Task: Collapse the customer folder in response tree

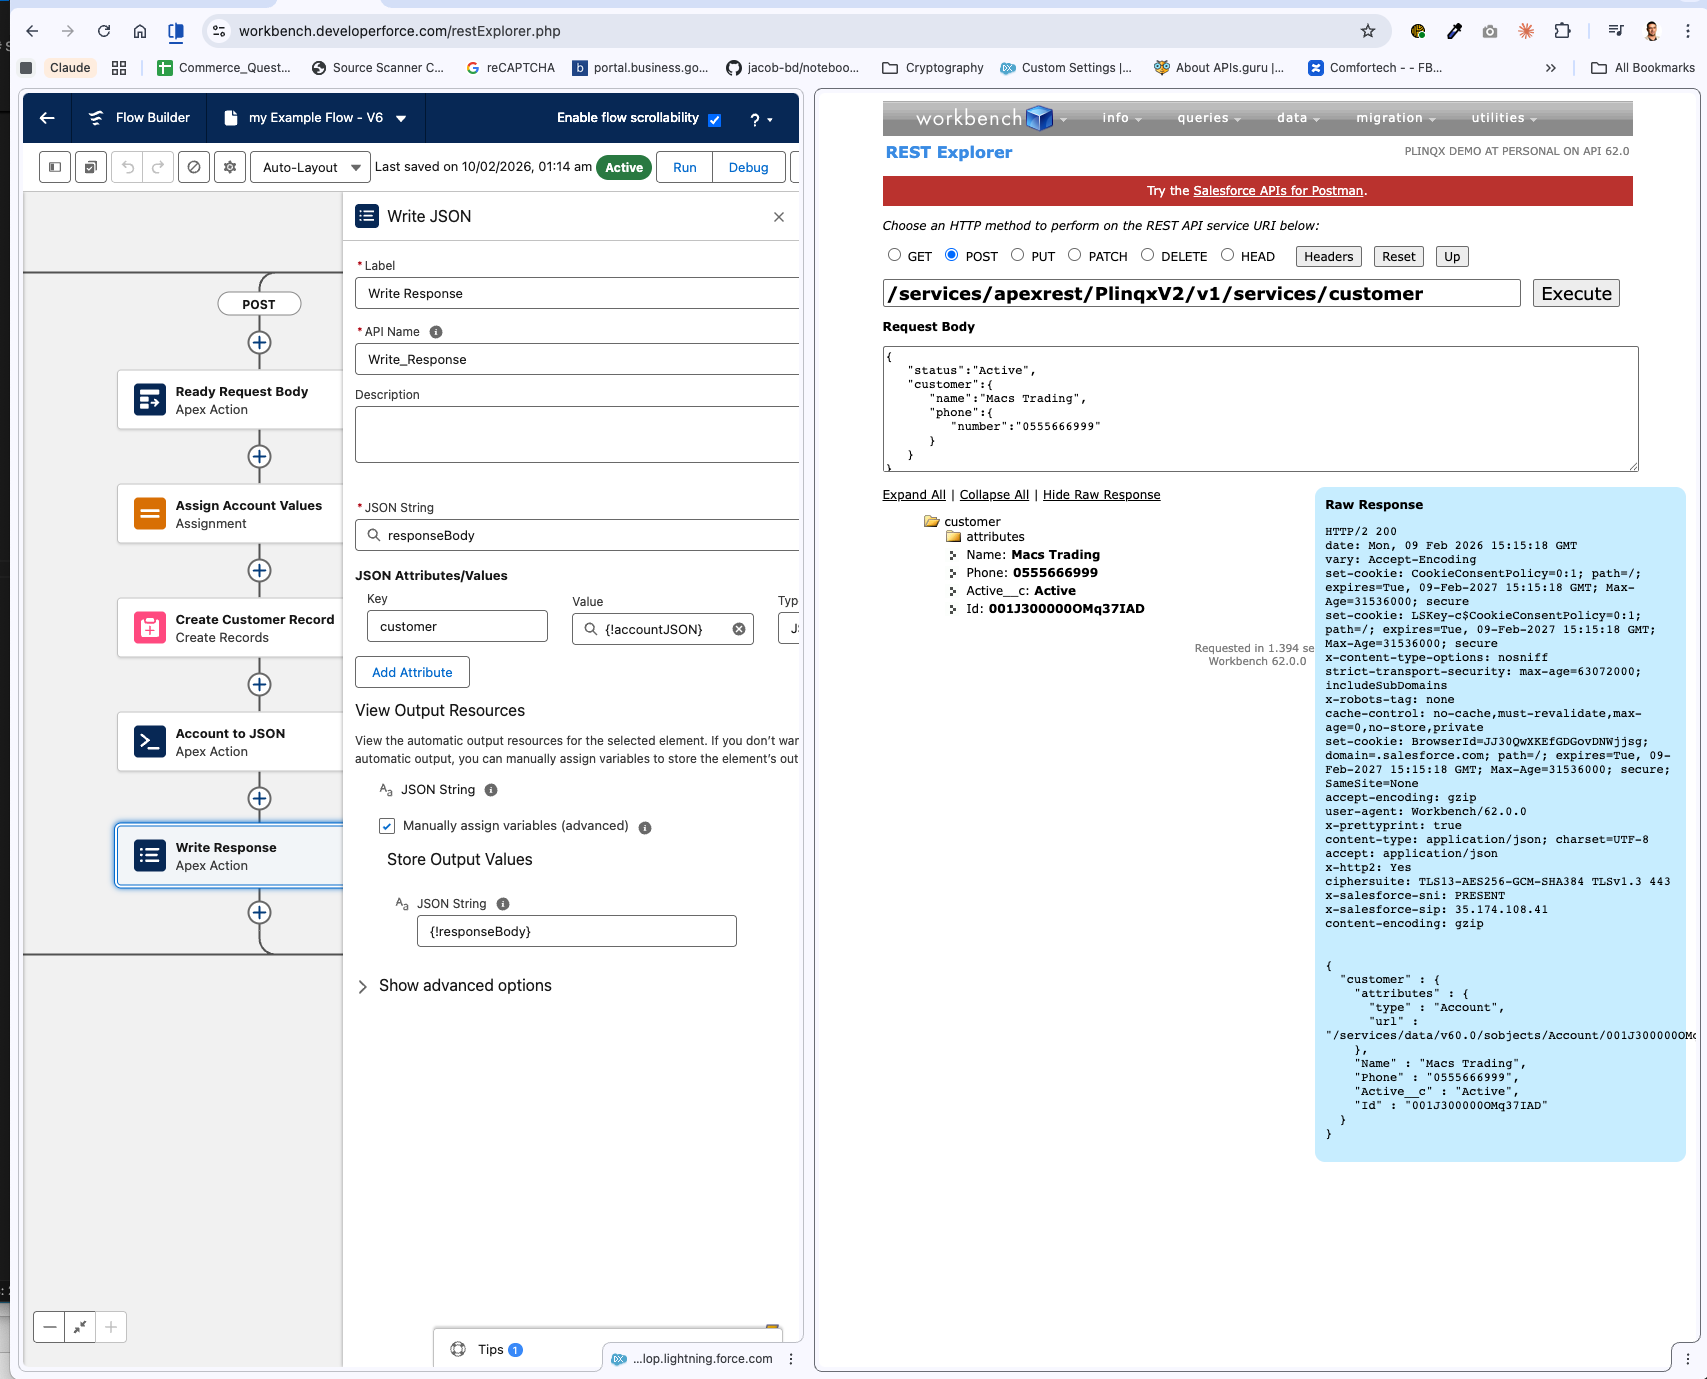Action: point(931,521)
